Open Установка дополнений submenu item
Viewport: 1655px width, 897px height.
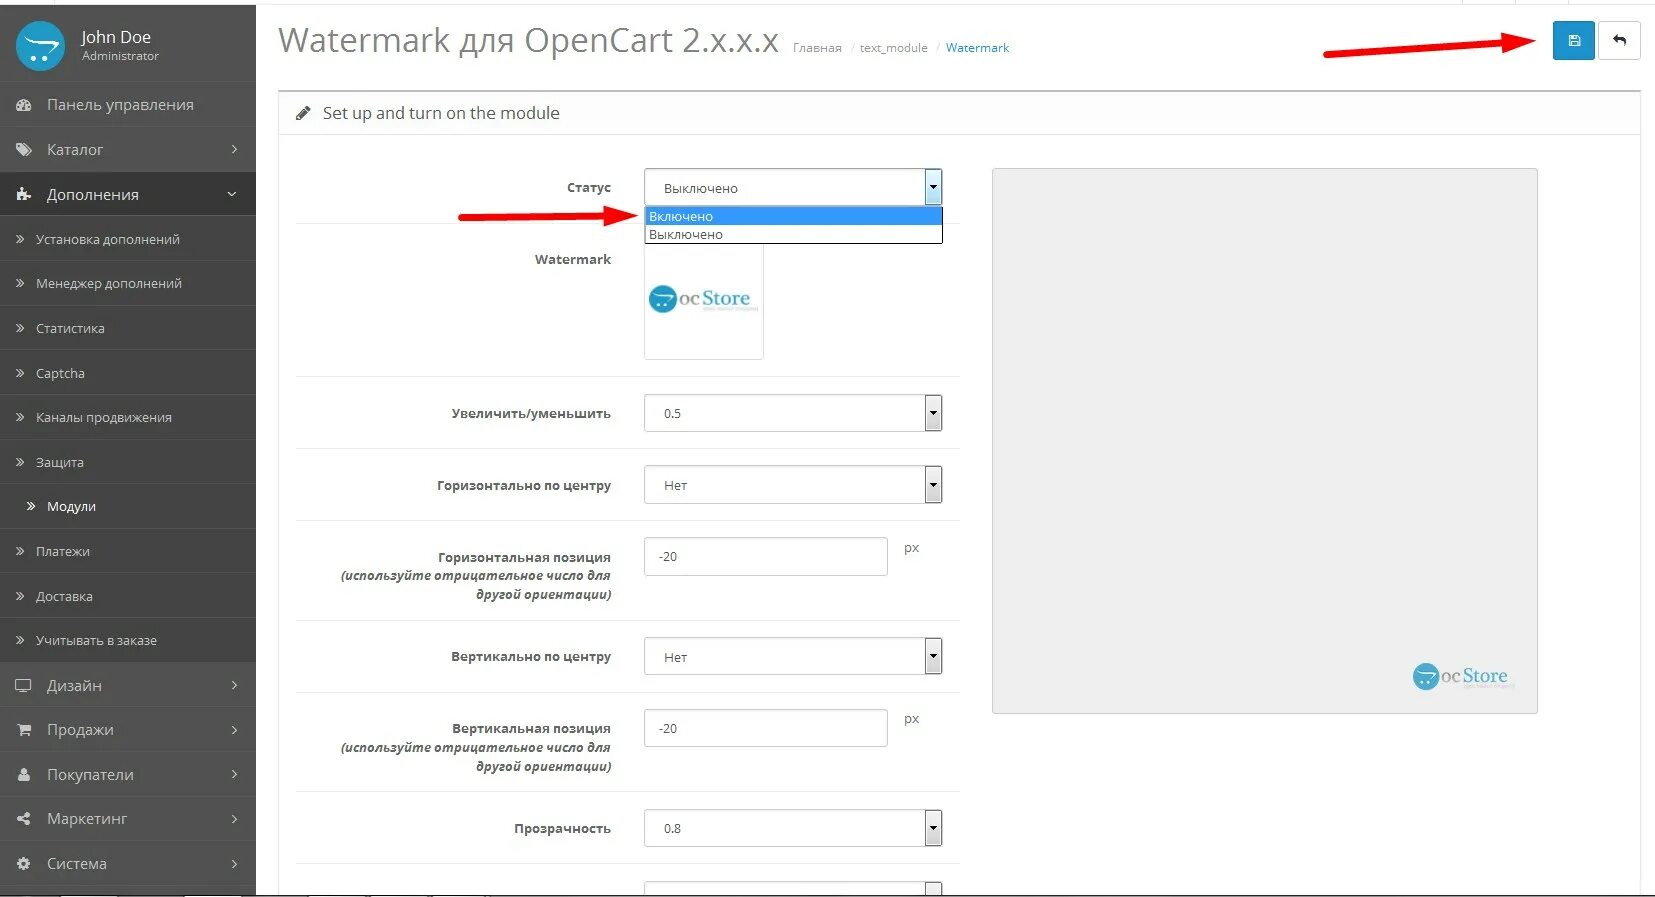pyautogui.click(x=128, y=239)
